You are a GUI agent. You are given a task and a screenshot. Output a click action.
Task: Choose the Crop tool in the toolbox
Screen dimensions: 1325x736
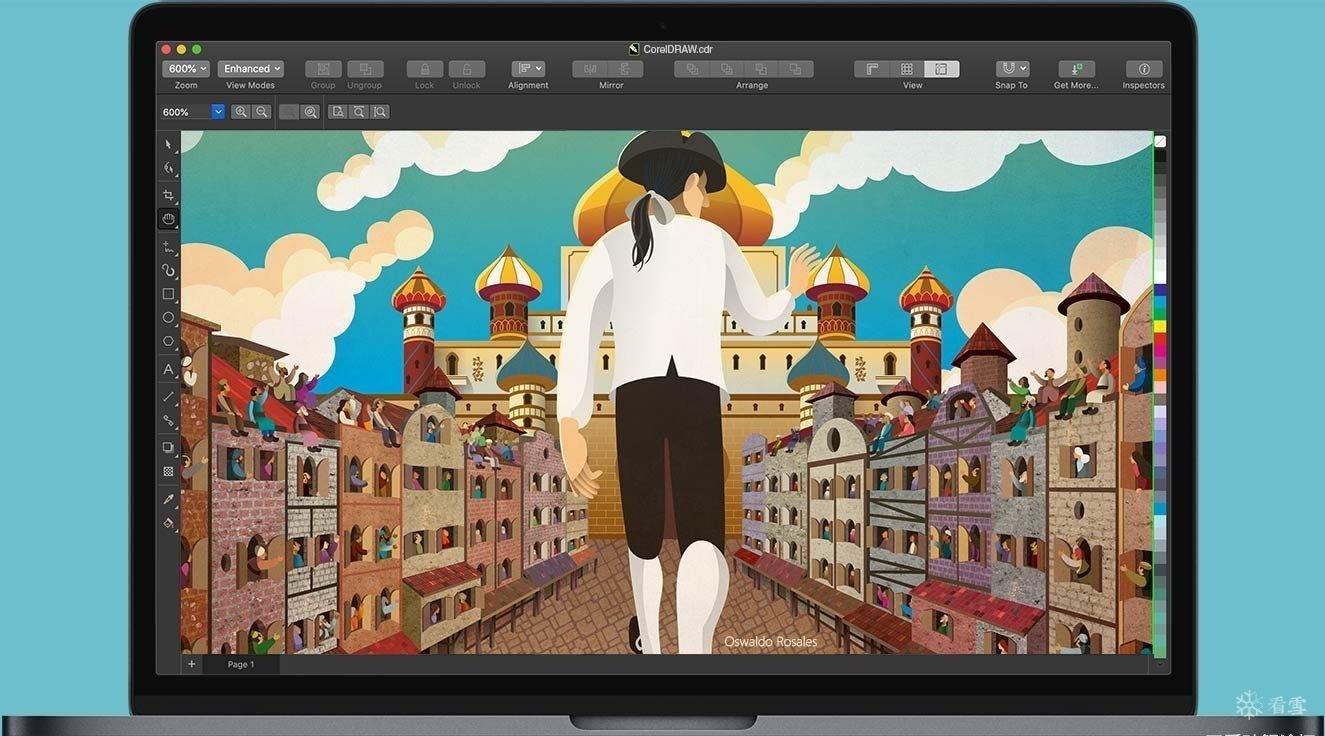pos(168,194)
